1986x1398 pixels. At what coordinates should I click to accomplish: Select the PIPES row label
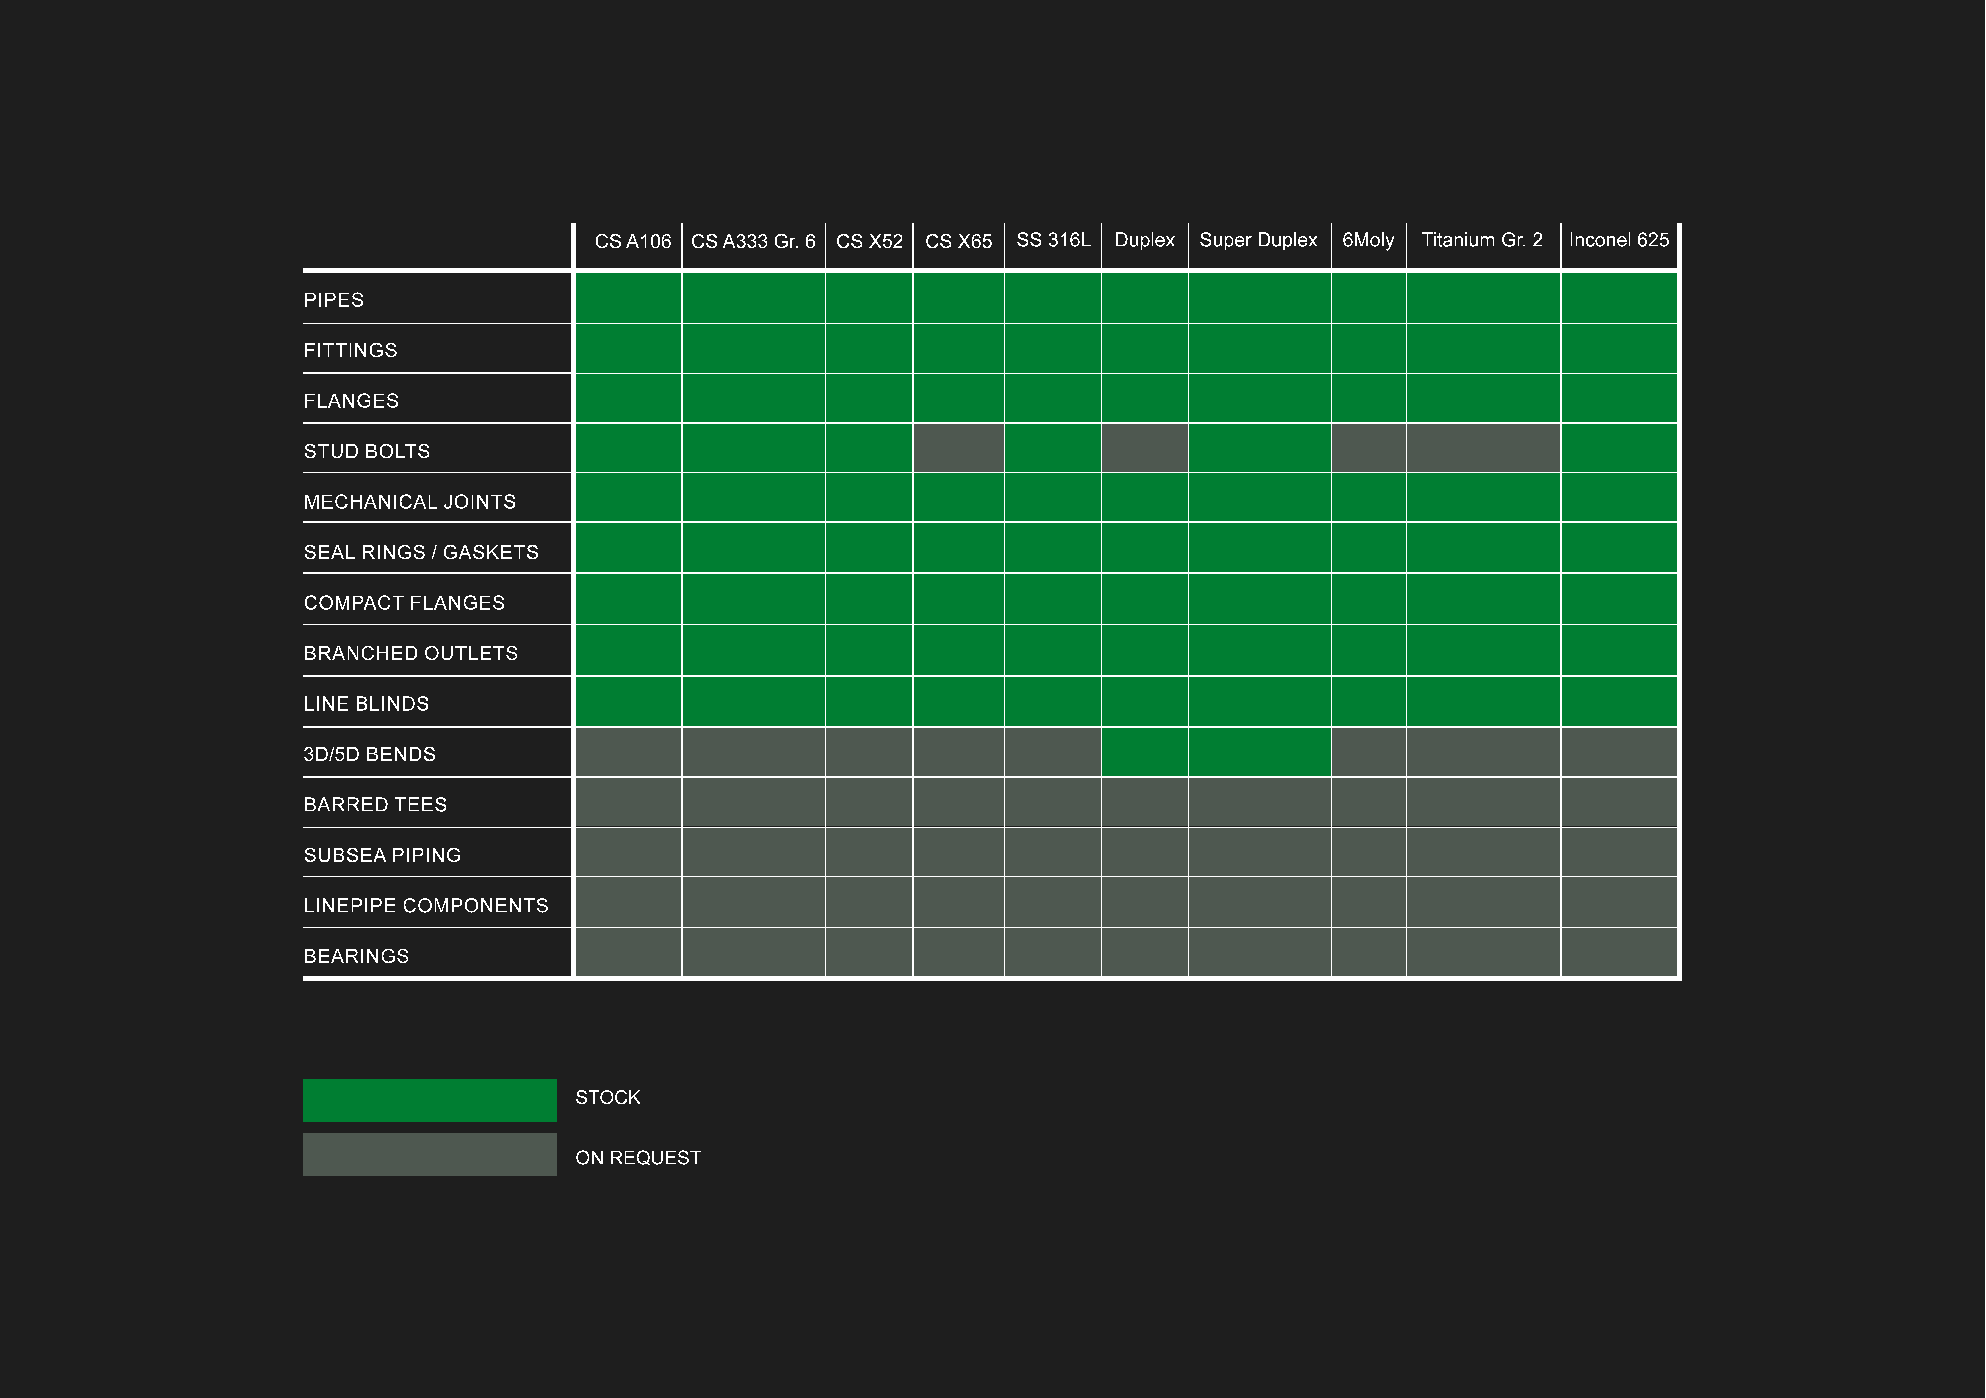[x=334, y=300]
